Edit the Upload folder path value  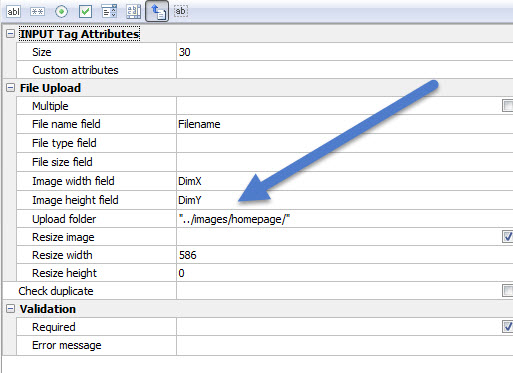[345, 219]
